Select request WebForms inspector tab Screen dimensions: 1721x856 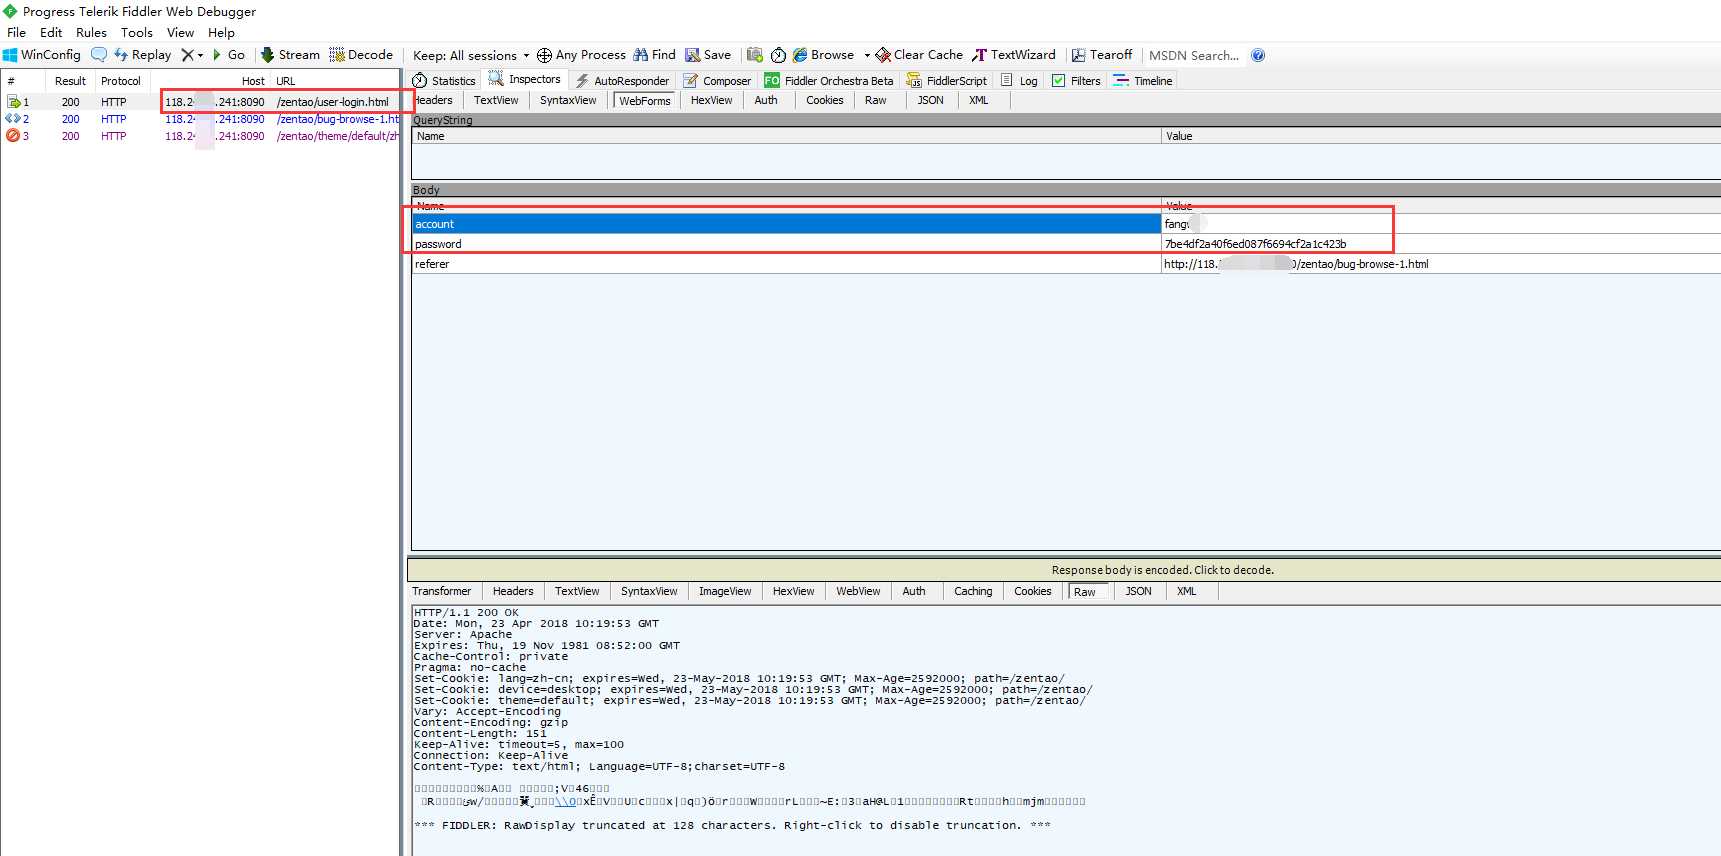[x=645, y=101]
